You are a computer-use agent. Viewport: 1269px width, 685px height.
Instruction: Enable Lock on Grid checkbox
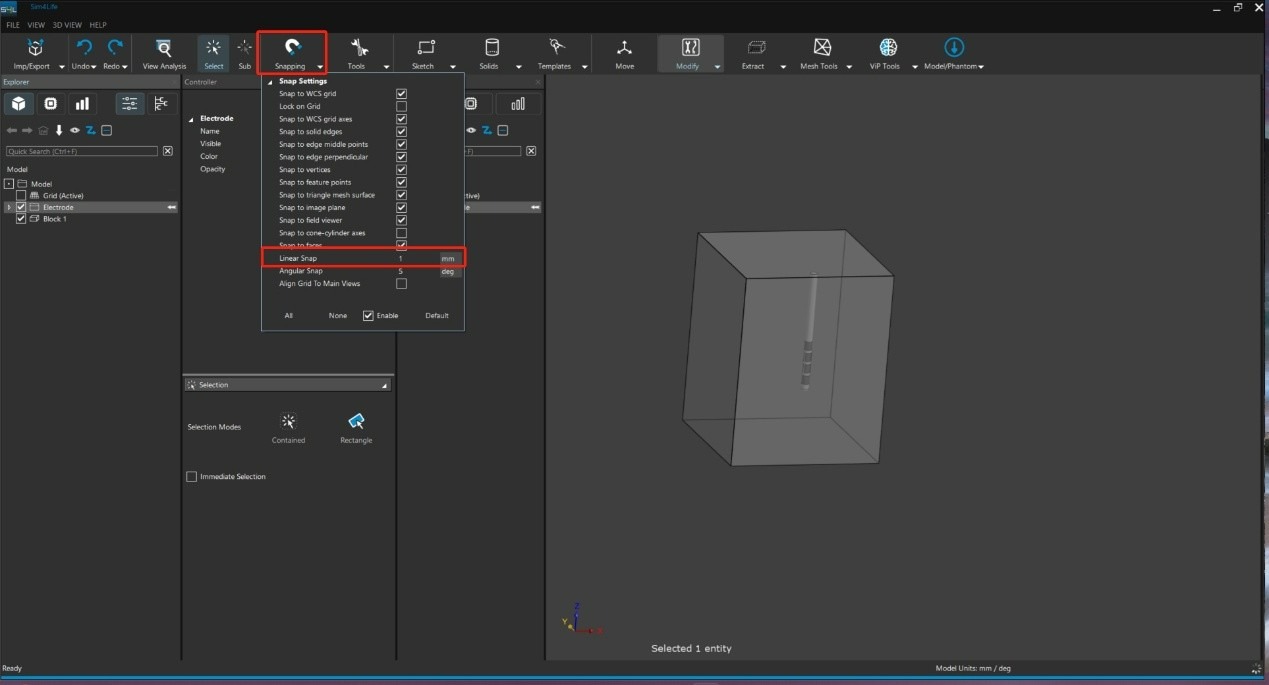tap(401, 106)
